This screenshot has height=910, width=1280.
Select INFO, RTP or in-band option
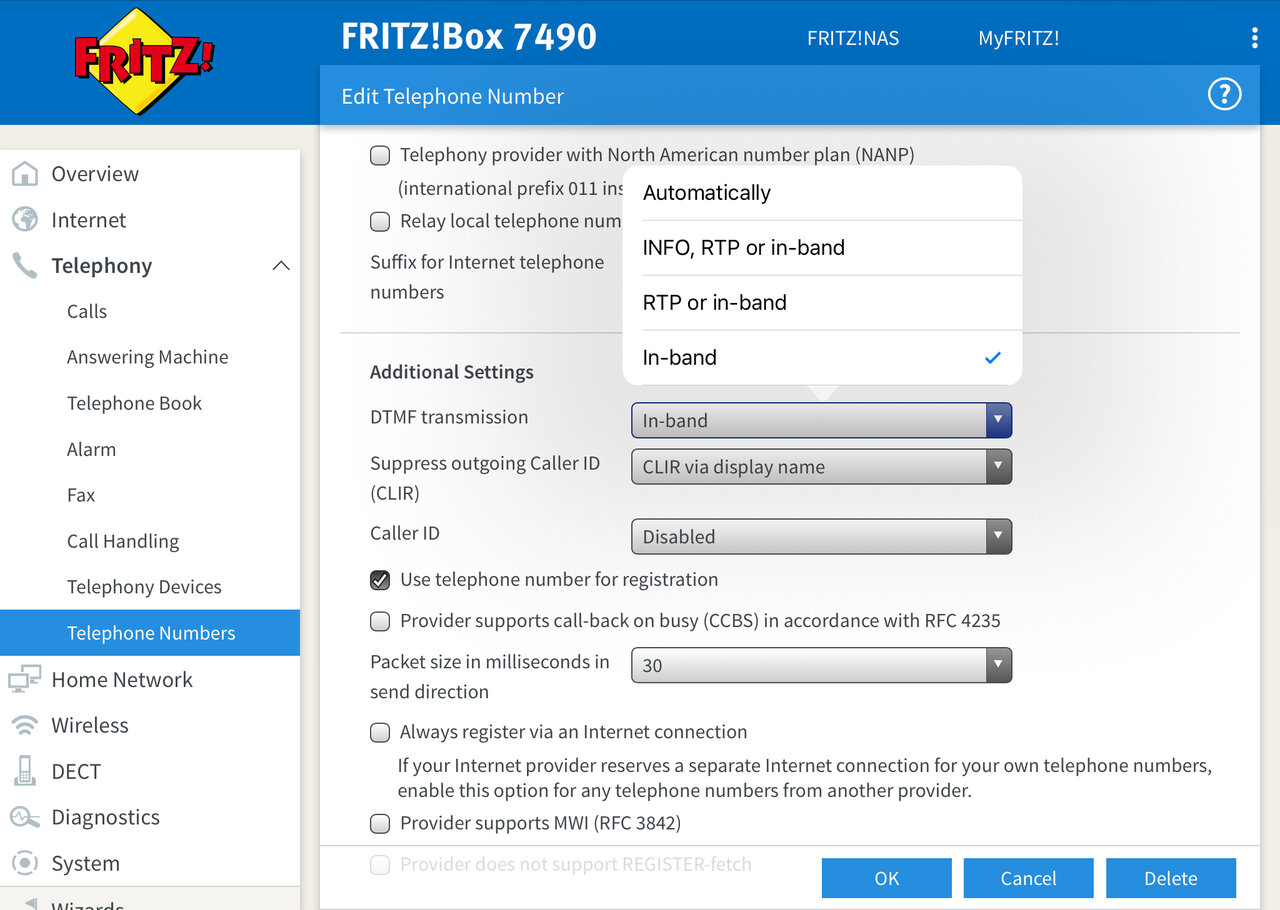click(x=822, y=248)
